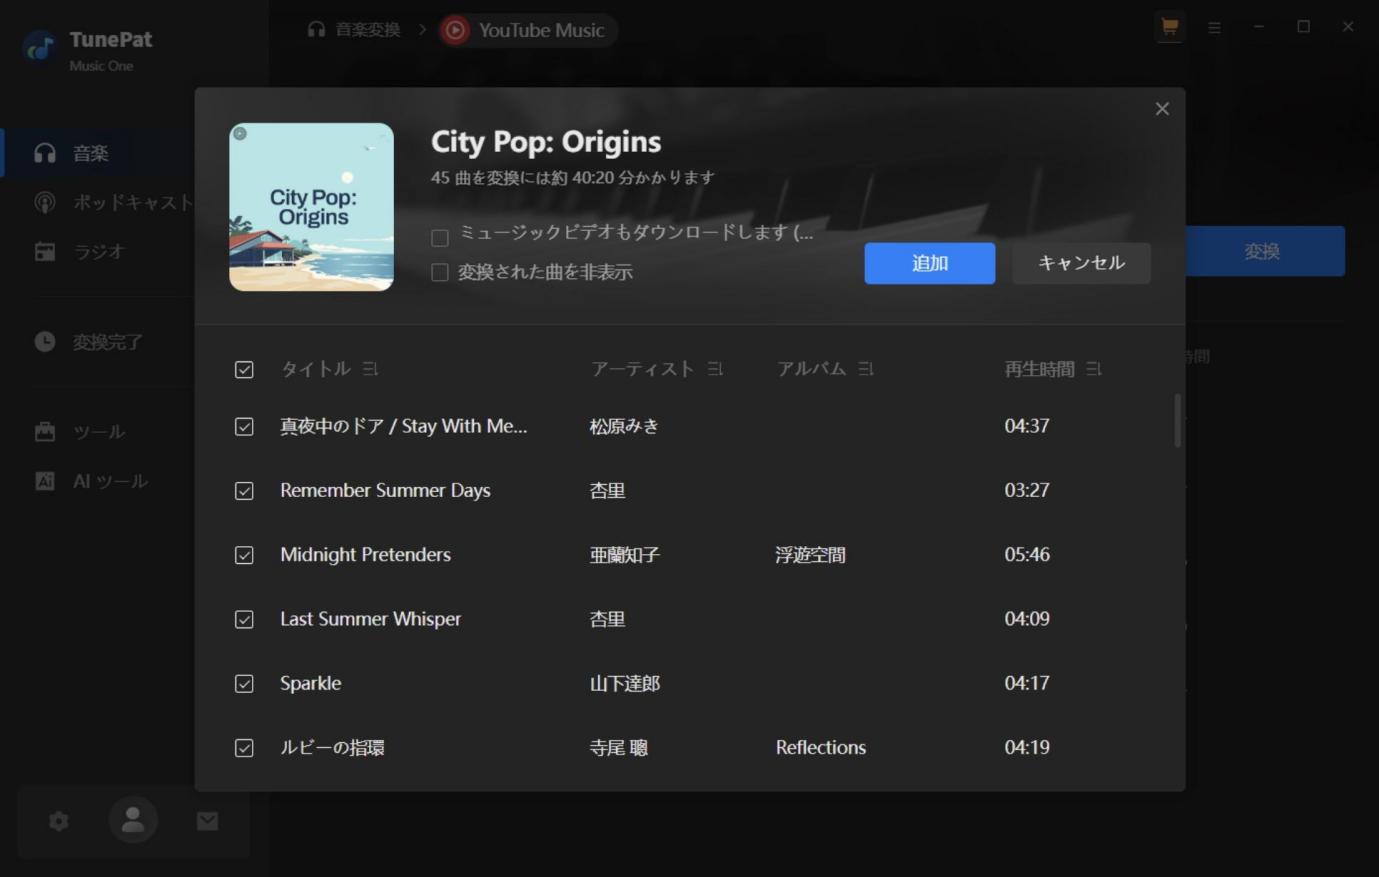Enable 変換された曲を非表示 checkbox
This screenshot has height=877, width=1379.
[439, 273]
